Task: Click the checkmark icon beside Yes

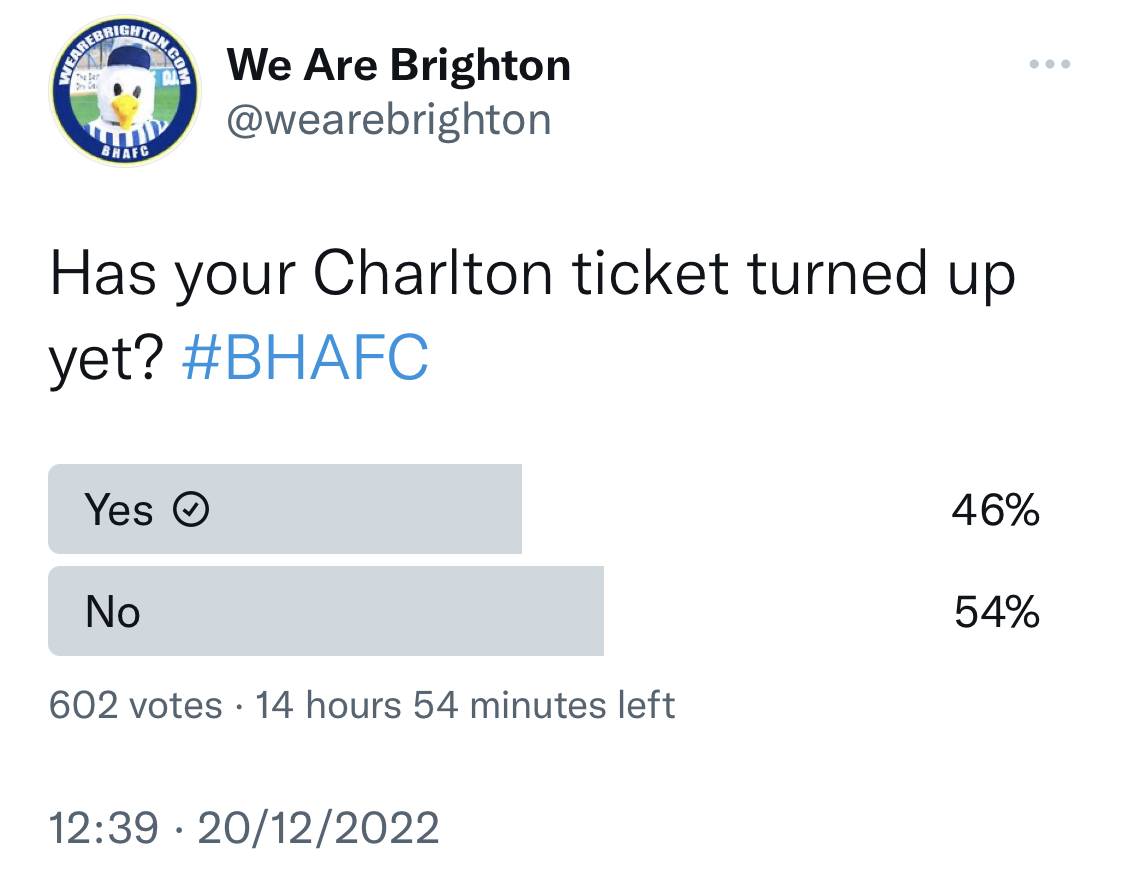Action: click(191, 509)
